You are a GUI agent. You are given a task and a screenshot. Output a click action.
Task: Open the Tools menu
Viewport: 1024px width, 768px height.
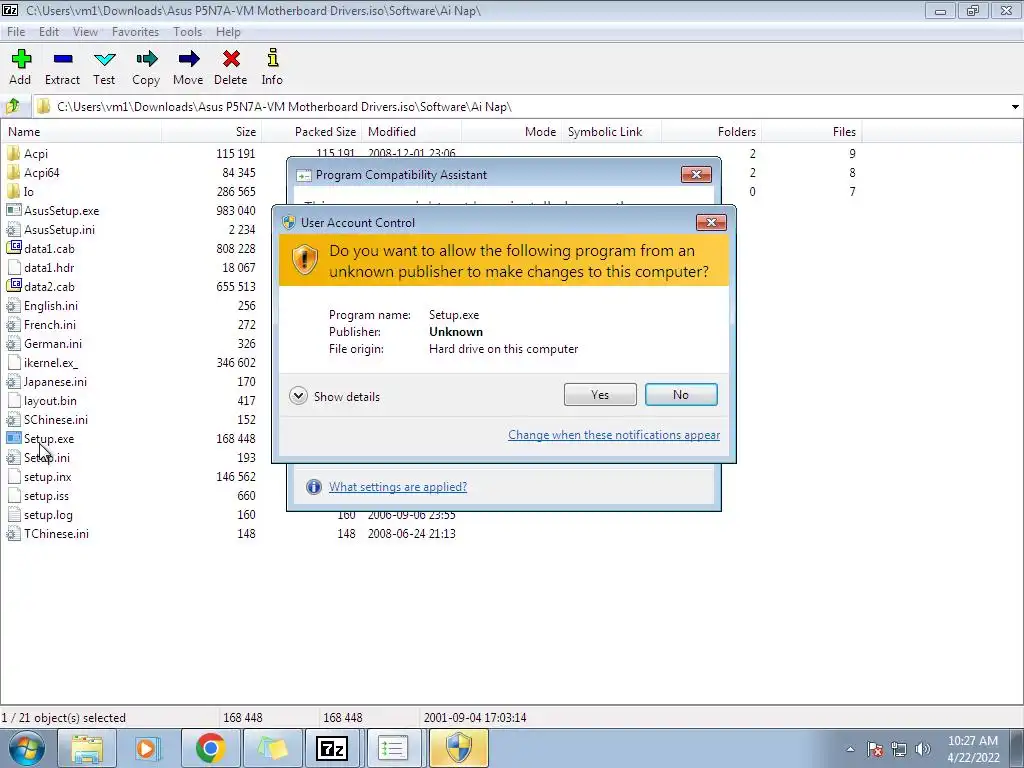click(187, 31)
